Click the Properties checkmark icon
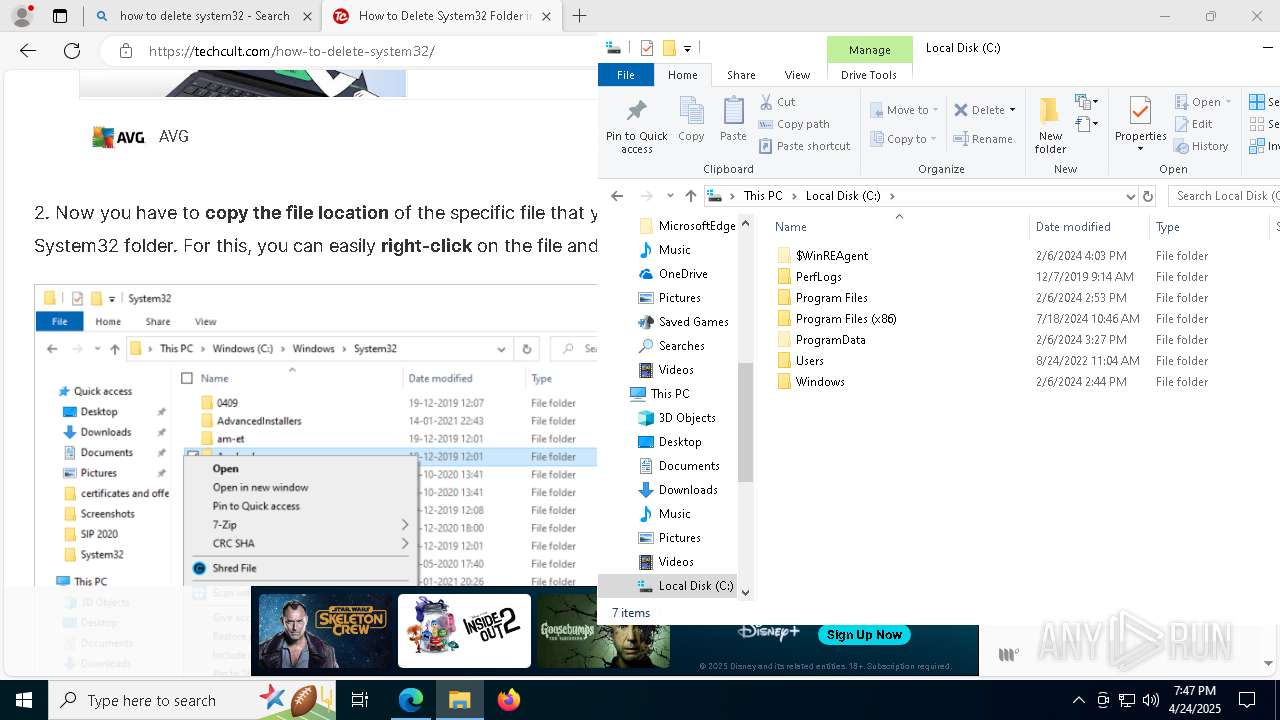1280x720 pixels. coord(1140,110)
